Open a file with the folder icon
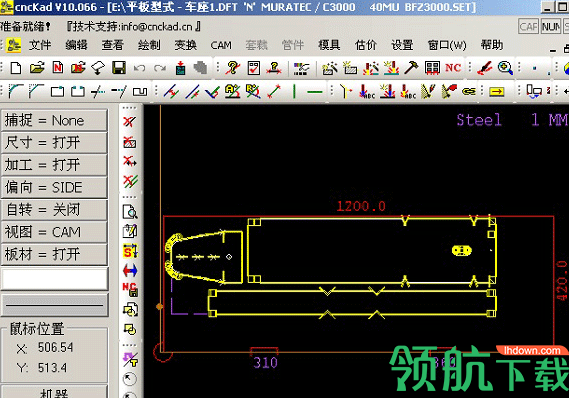 click(x=37, y=68)
